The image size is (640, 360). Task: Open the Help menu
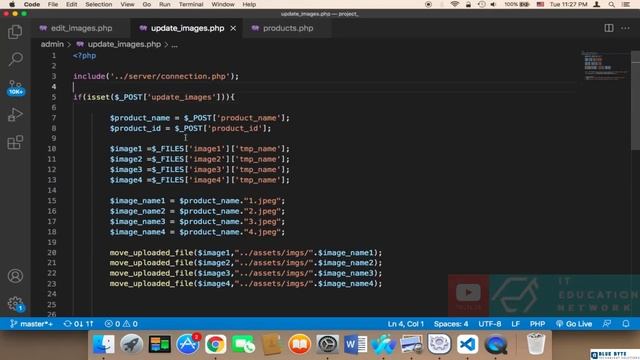tap(249, 4)
